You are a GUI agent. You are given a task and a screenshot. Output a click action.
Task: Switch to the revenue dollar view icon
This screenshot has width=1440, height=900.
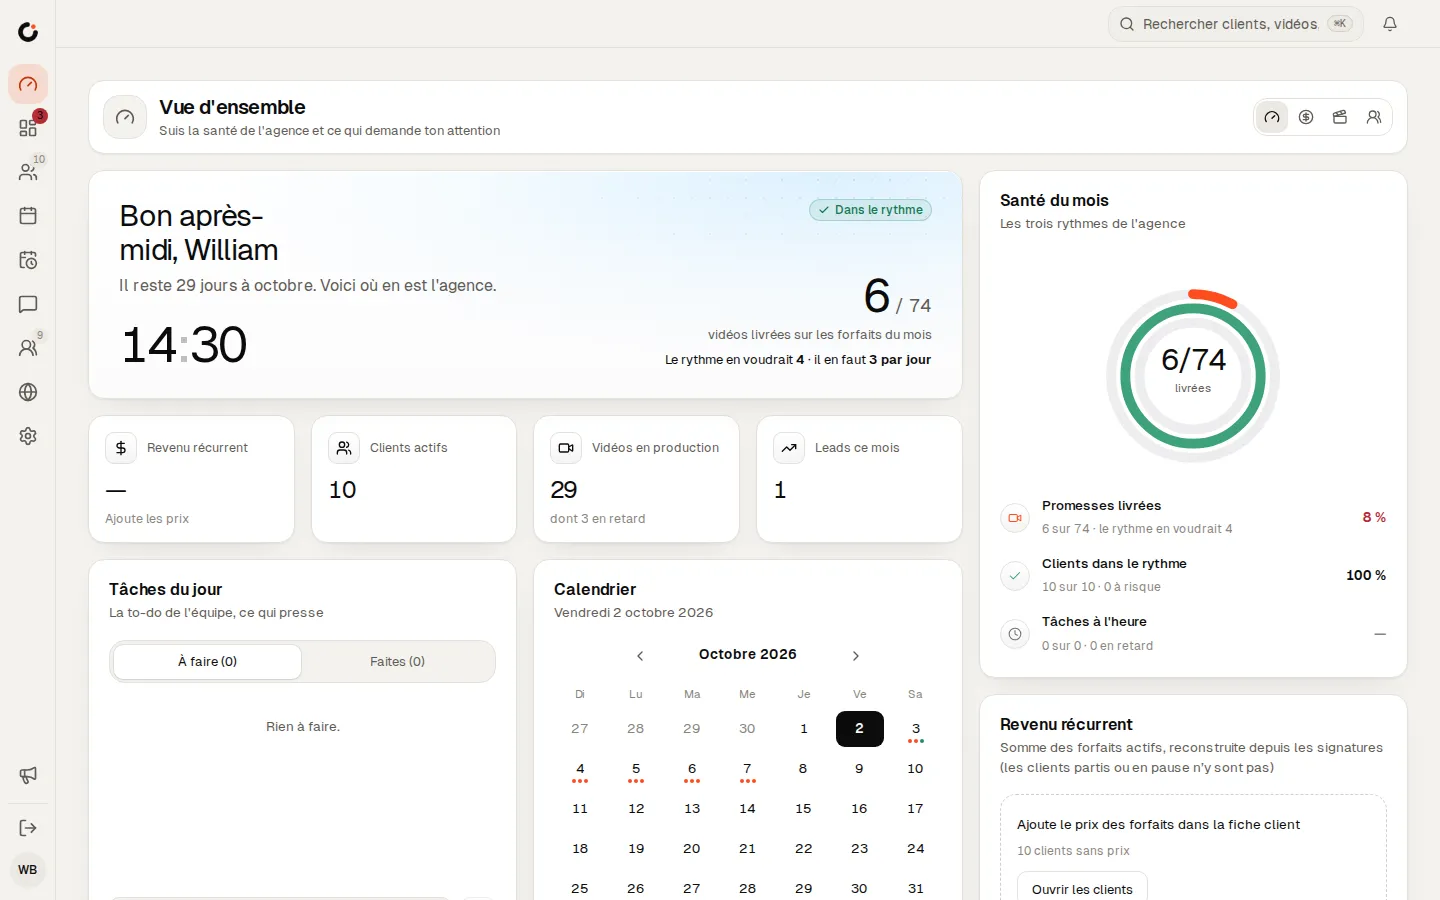(x=1306, y=117)
